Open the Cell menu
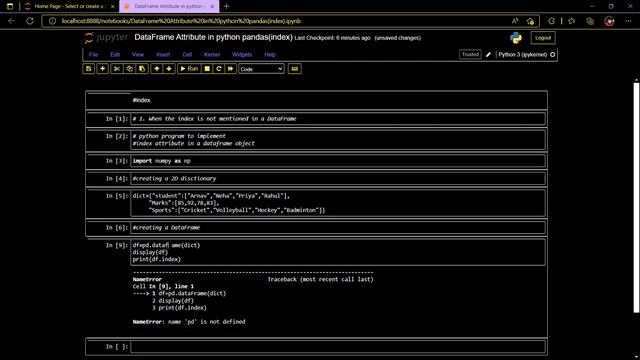Viewport: 640px width, 360px height. [x=187, y=55]
